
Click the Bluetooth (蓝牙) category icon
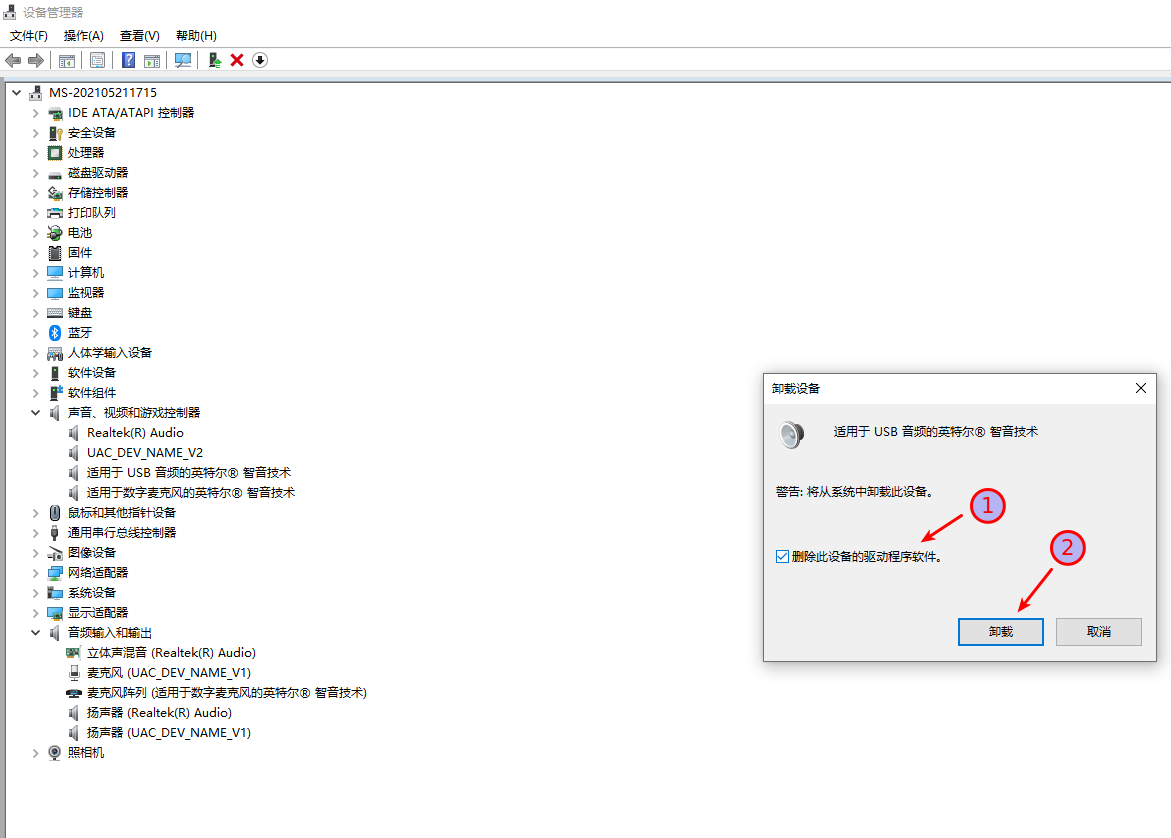(55, 332)
